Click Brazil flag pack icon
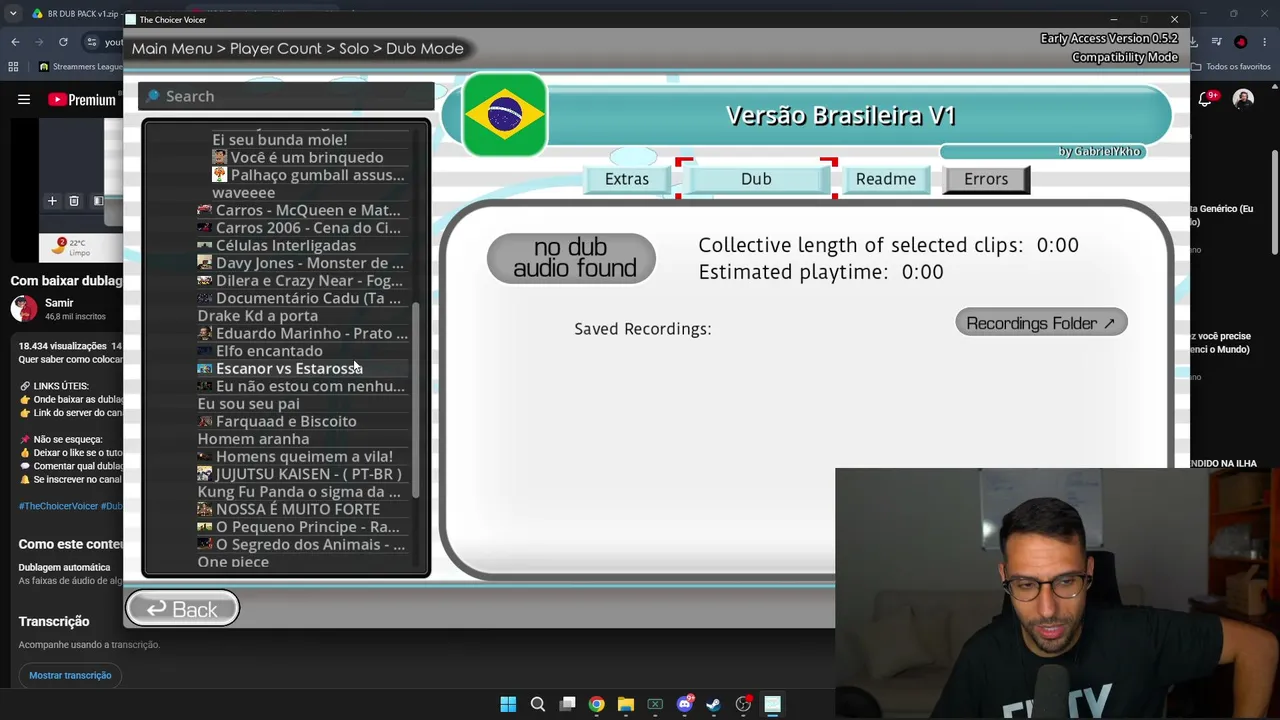This screenshot has width=1280, height=720. pyautogui.click(x=504, y=115)
